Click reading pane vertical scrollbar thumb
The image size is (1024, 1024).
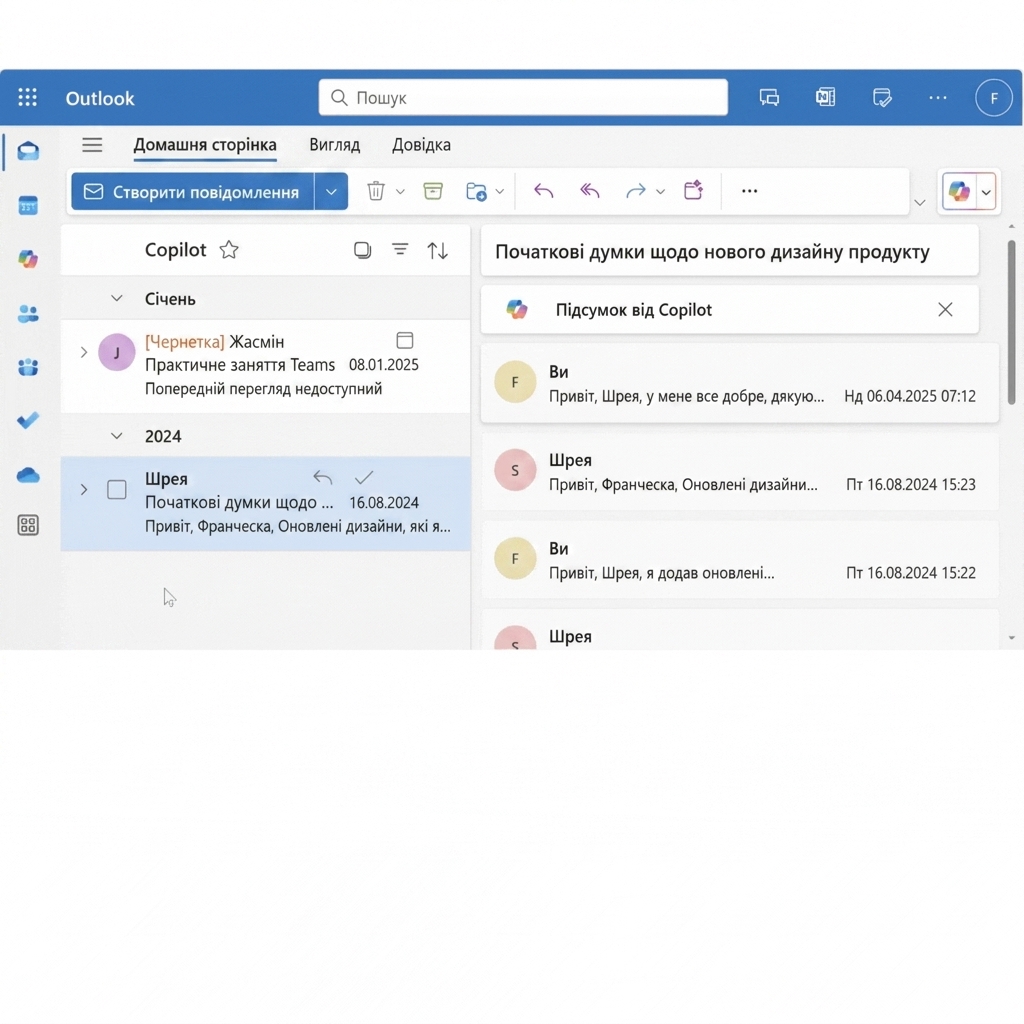tap(1012, 323)
